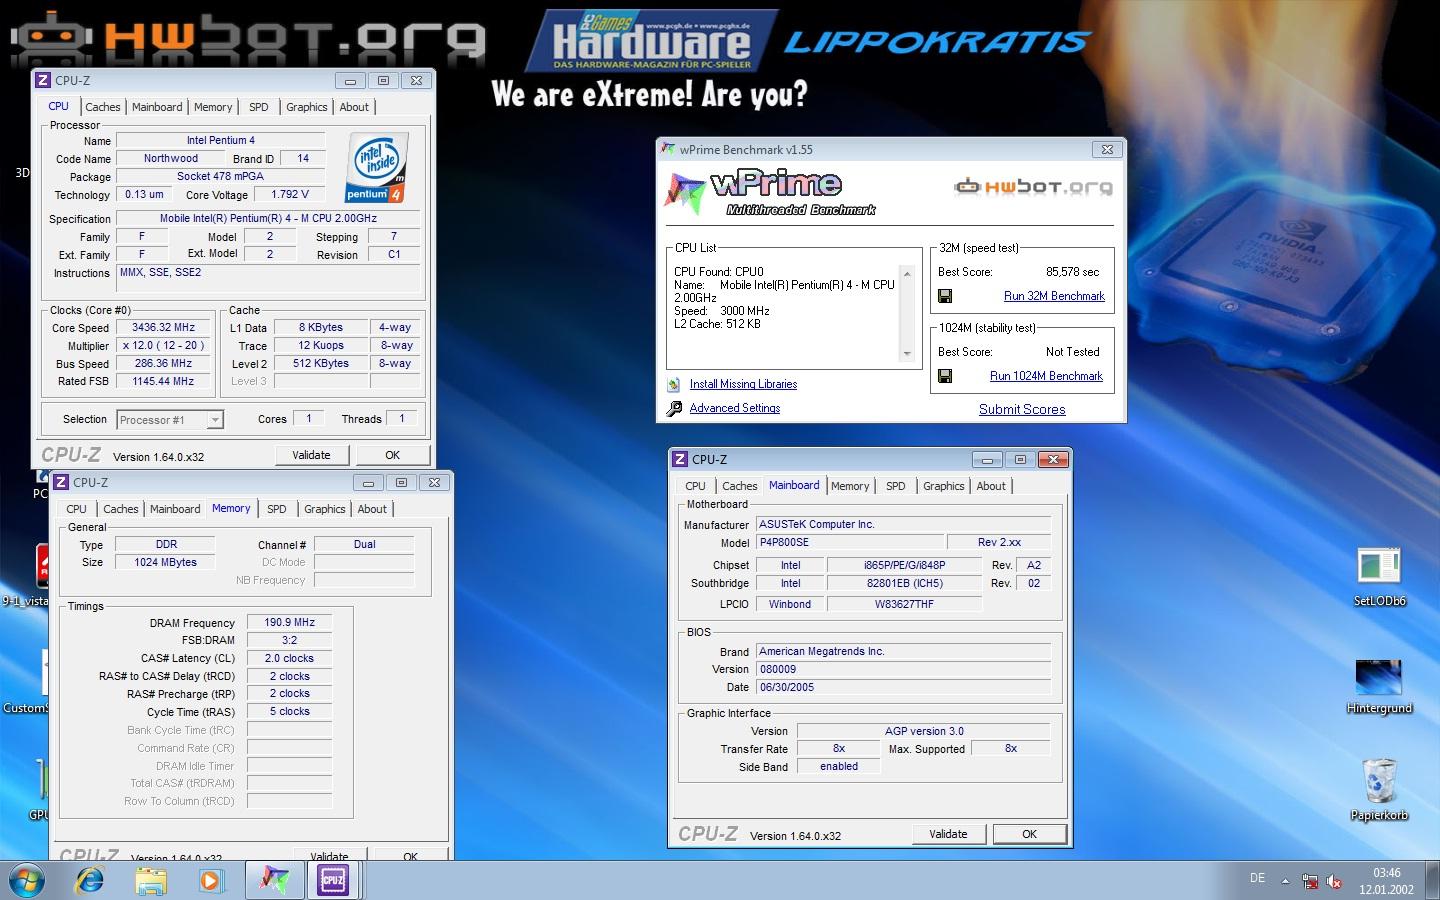Open the Caches tab in the CPU window
The image size is (1440, 900).
(x=102, y=107)
